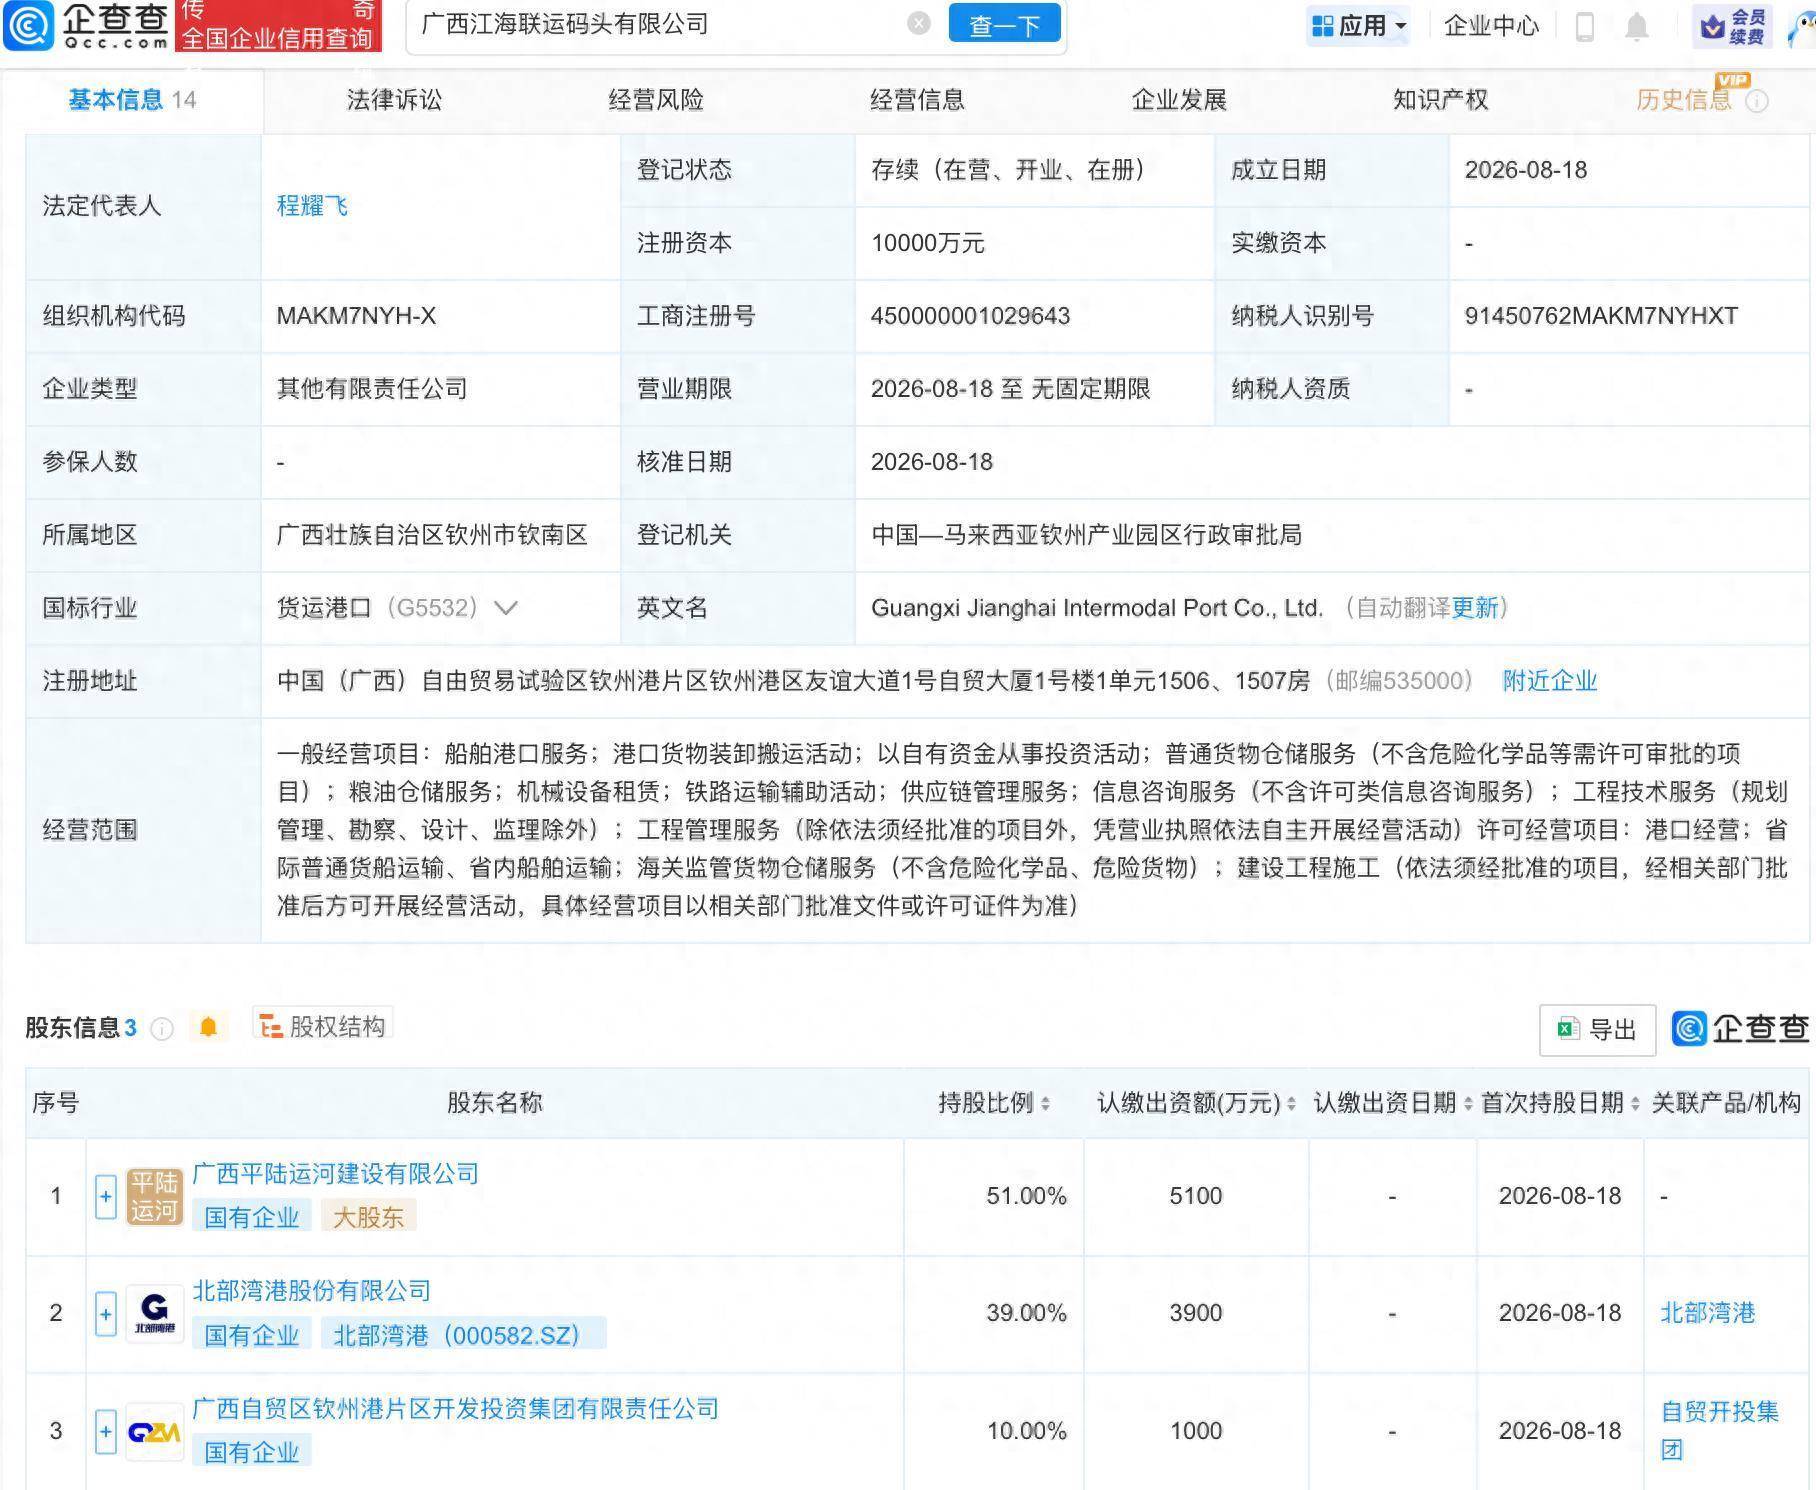Switch to 经营风险 tab
The height and width of the screenshot is (1490, 1816).
(656, 100)
